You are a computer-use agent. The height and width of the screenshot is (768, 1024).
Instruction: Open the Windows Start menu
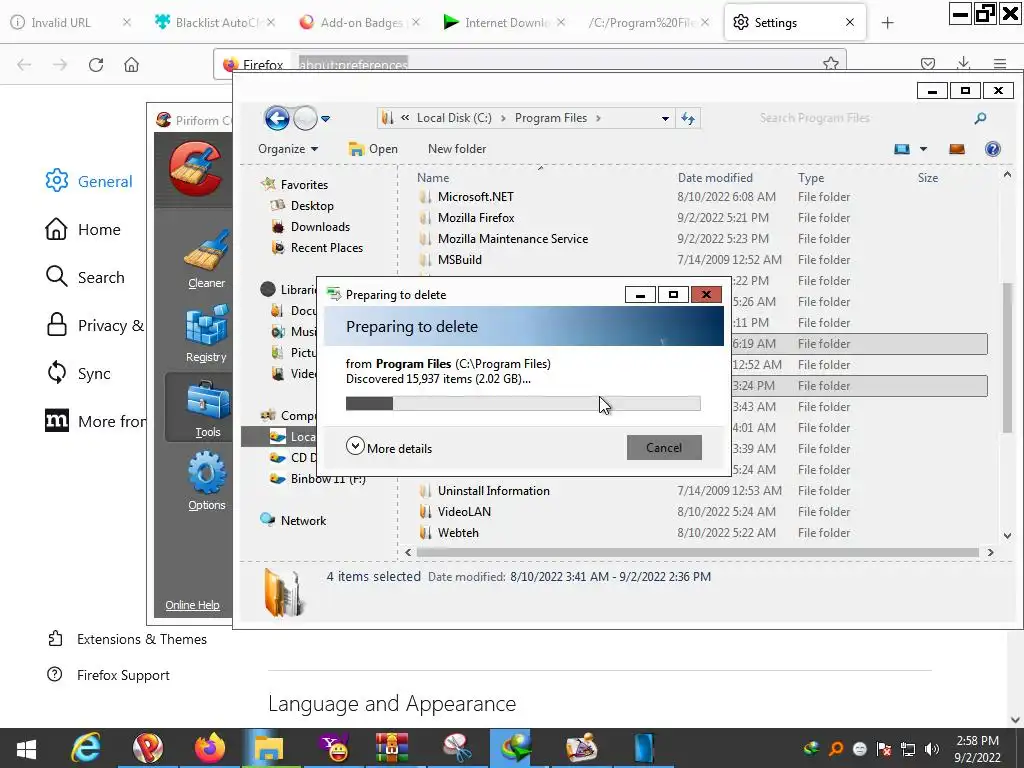point(27,748)
